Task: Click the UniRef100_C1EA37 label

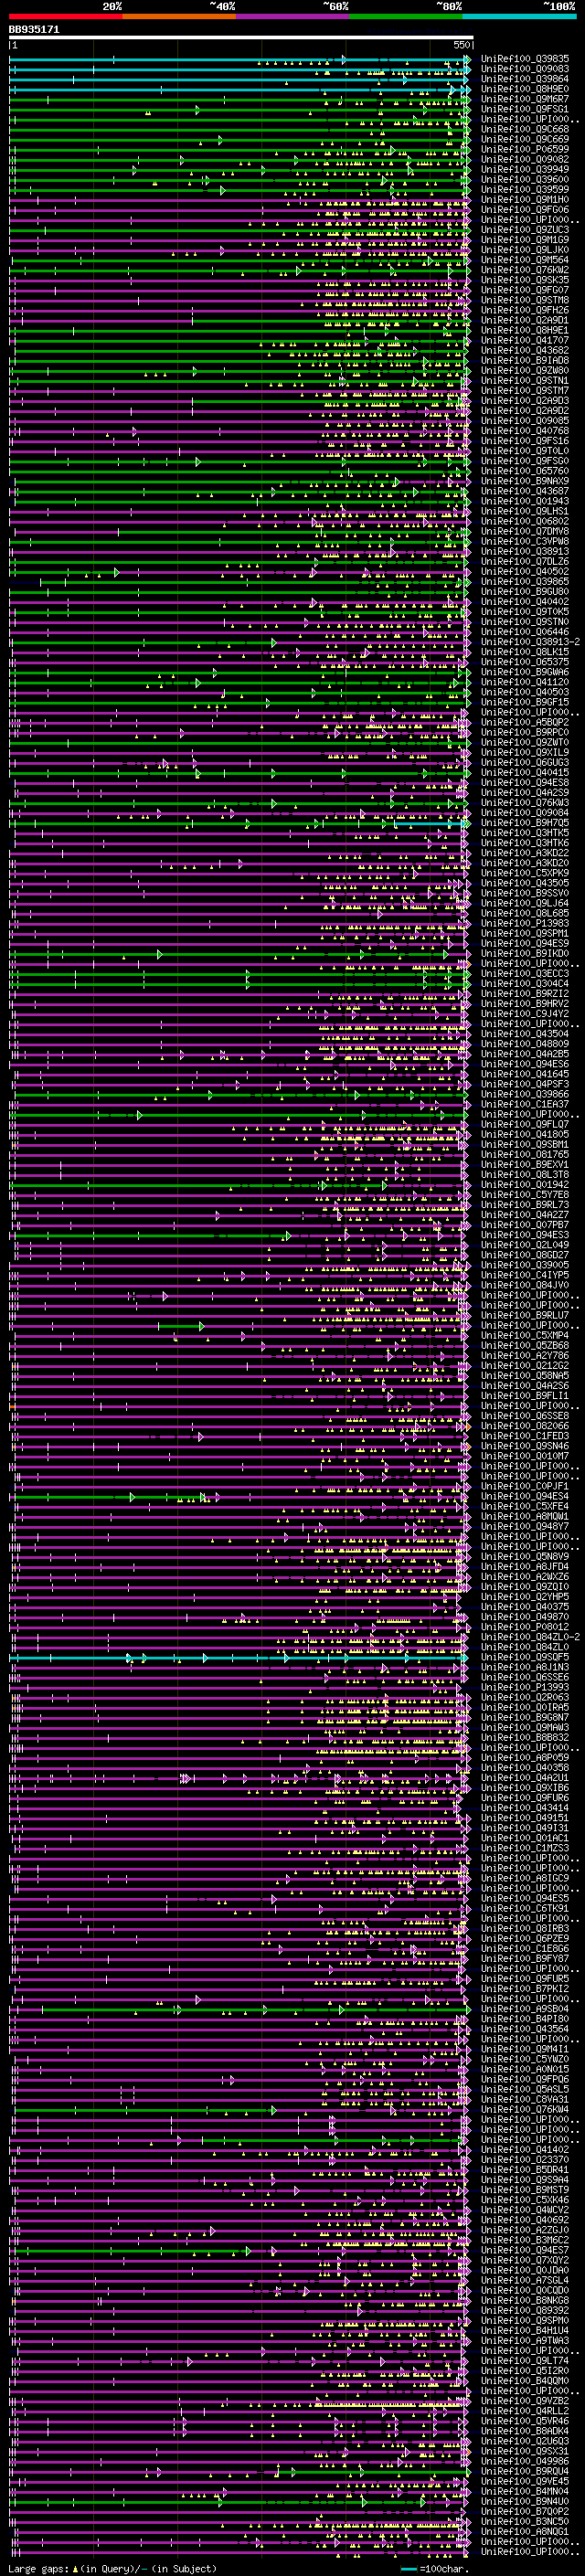Action: click(525, 1104)
